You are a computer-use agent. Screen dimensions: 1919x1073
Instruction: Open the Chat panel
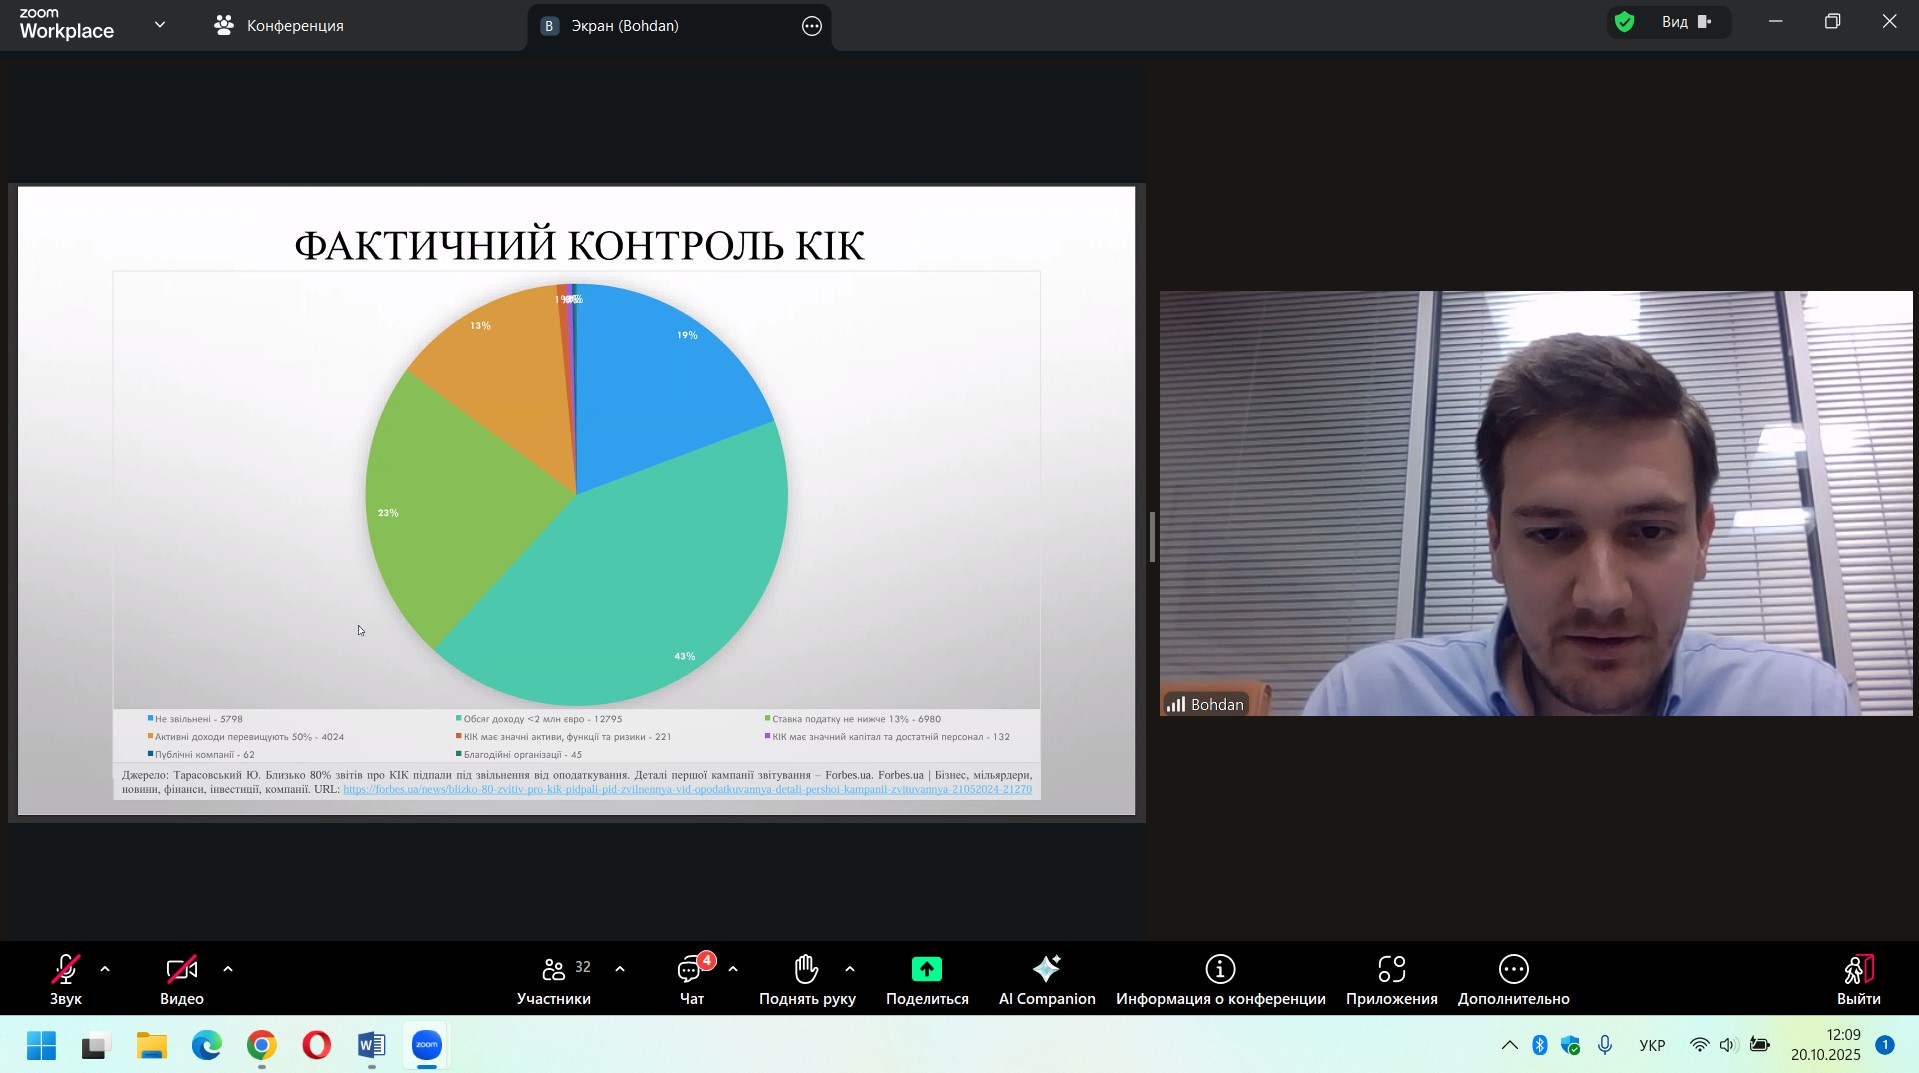(692, 979)
